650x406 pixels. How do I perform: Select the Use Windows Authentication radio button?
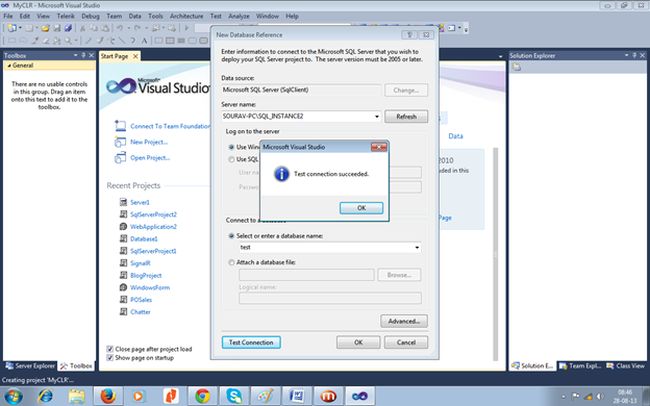tap(231, 147)
